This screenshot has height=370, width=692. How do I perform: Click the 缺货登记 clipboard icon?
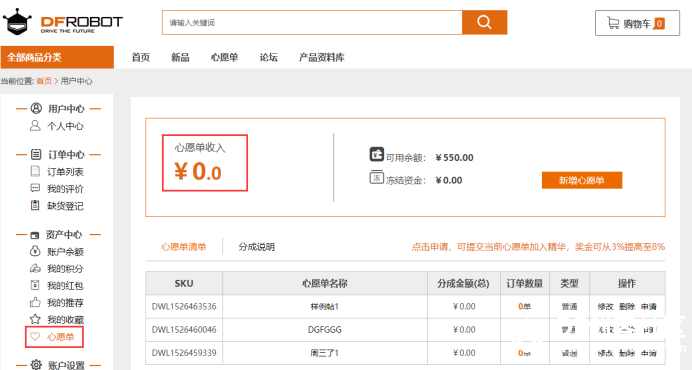coord(35,205)
